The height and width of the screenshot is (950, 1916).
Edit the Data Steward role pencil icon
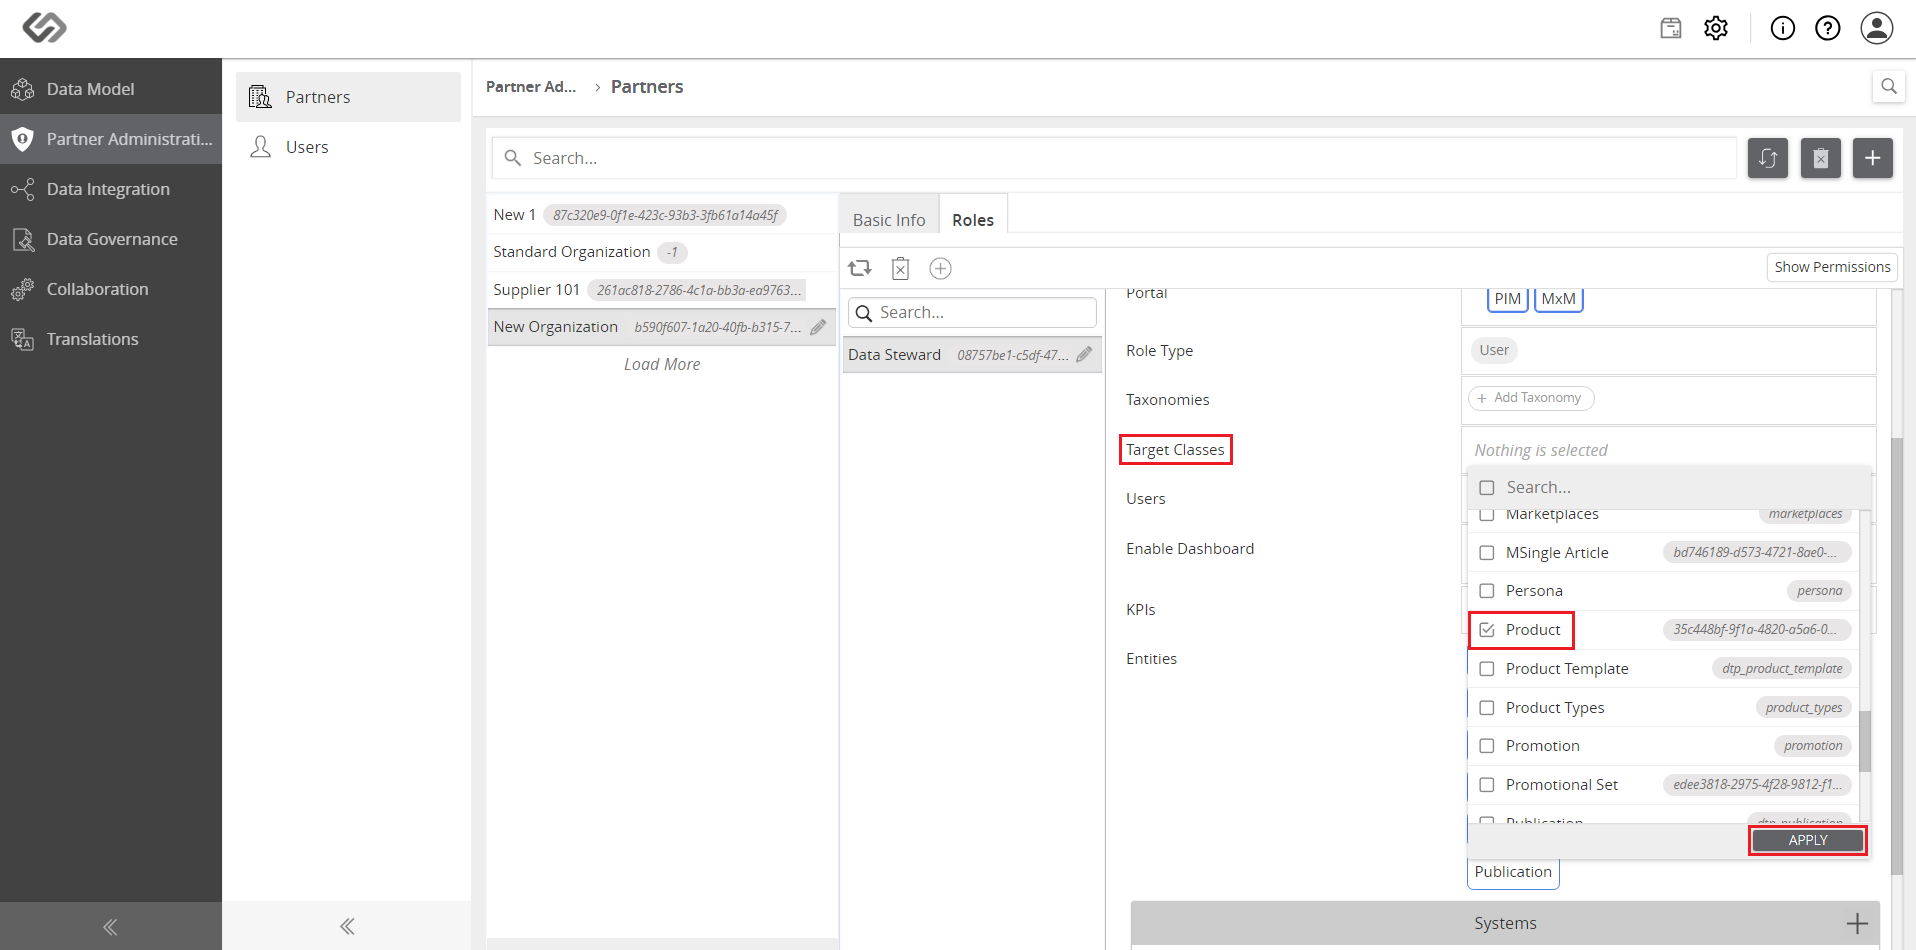(x=1084, y=355)
